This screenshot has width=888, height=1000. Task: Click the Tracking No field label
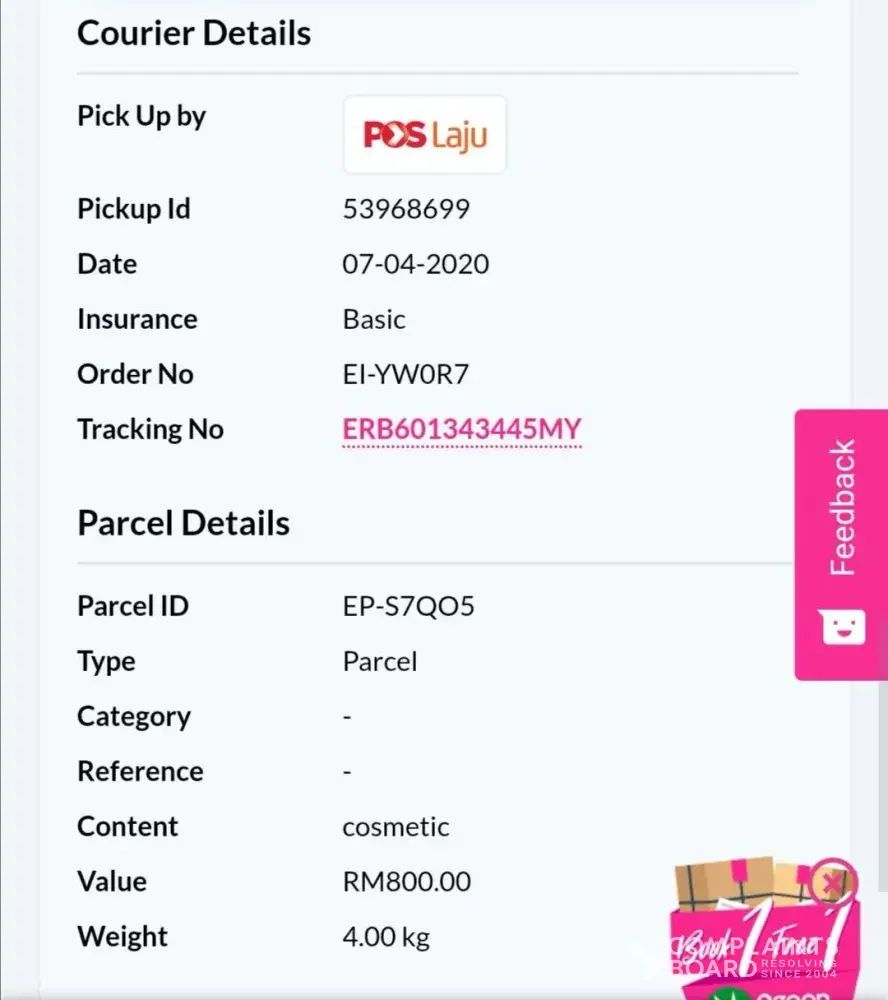[x=150, y=429]
